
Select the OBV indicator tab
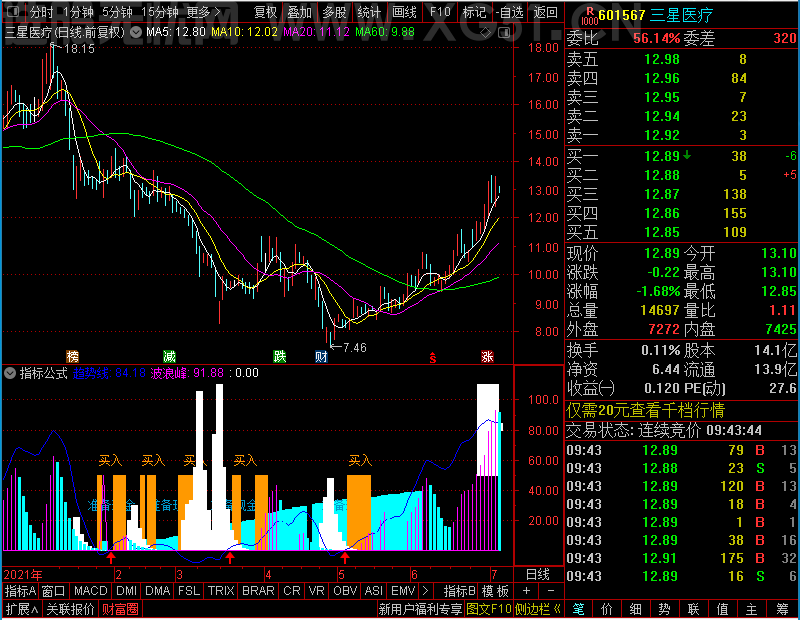[x=345, y=591]
